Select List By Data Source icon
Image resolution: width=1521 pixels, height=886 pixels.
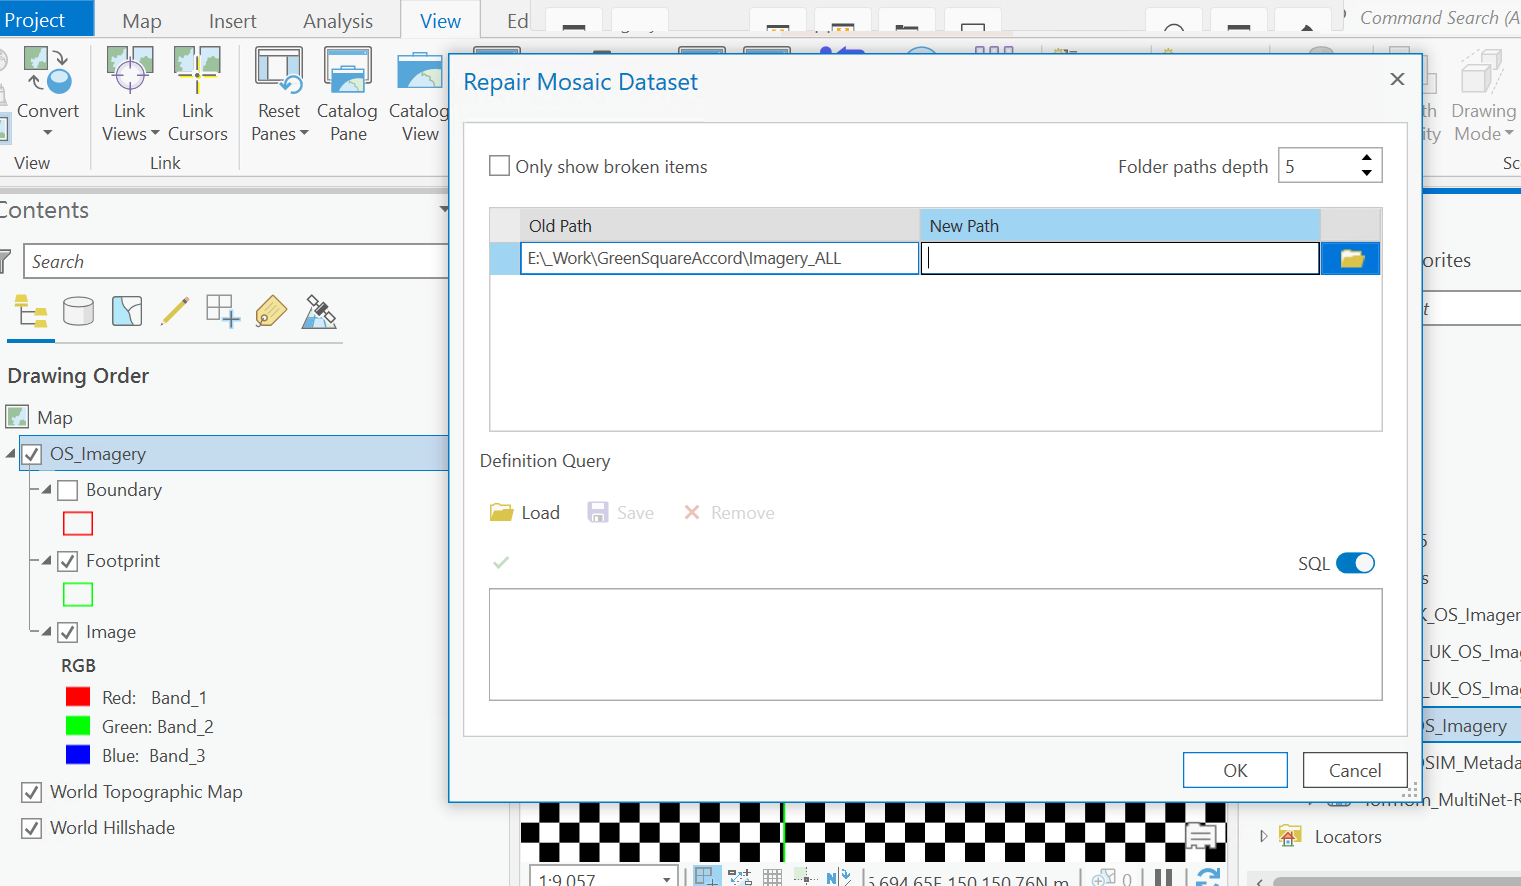[x=78, y=312]
